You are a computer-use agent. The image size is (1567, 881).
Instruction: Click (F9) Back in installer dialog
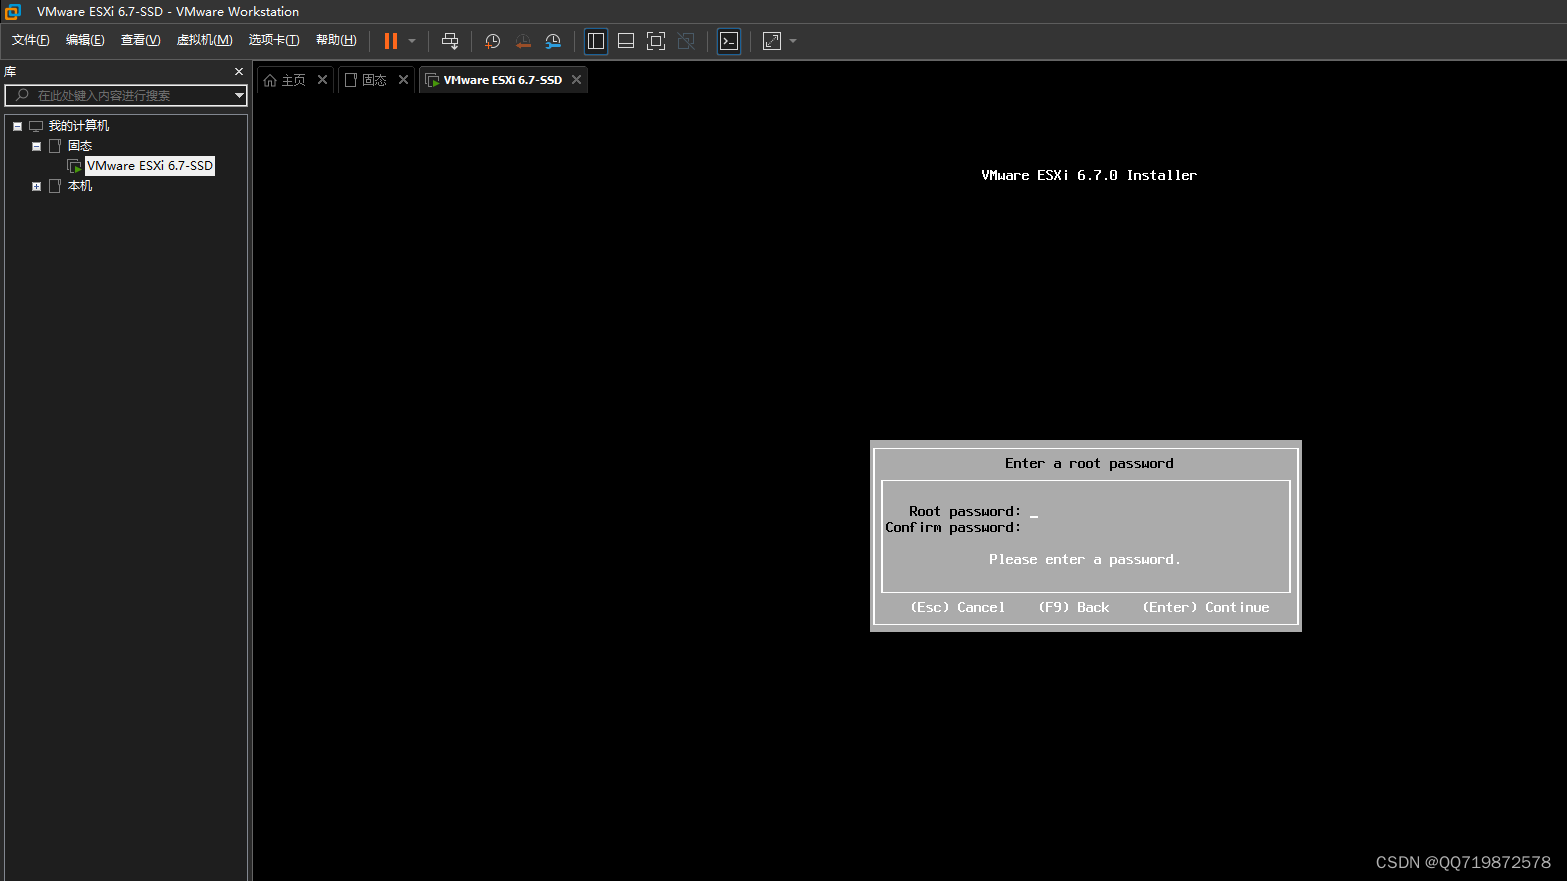1074,607
